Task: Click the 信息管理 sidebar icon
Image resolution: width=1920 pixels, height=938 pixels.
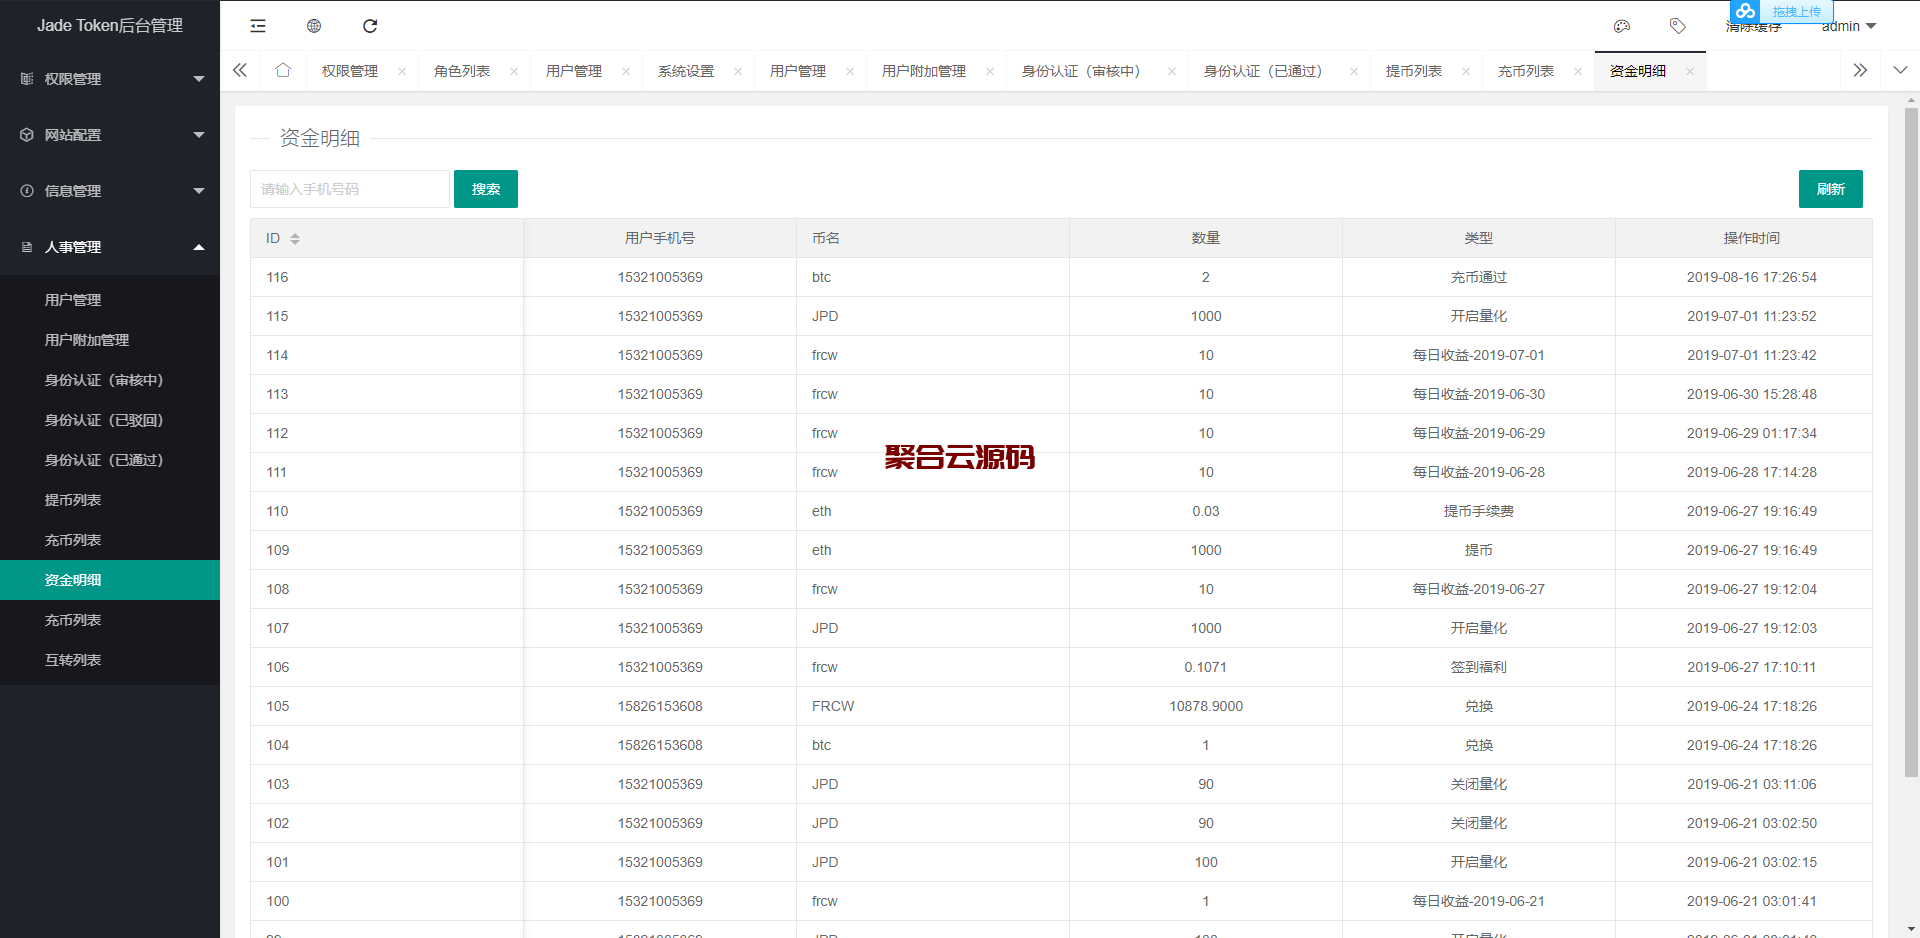Action: [27, 191]
